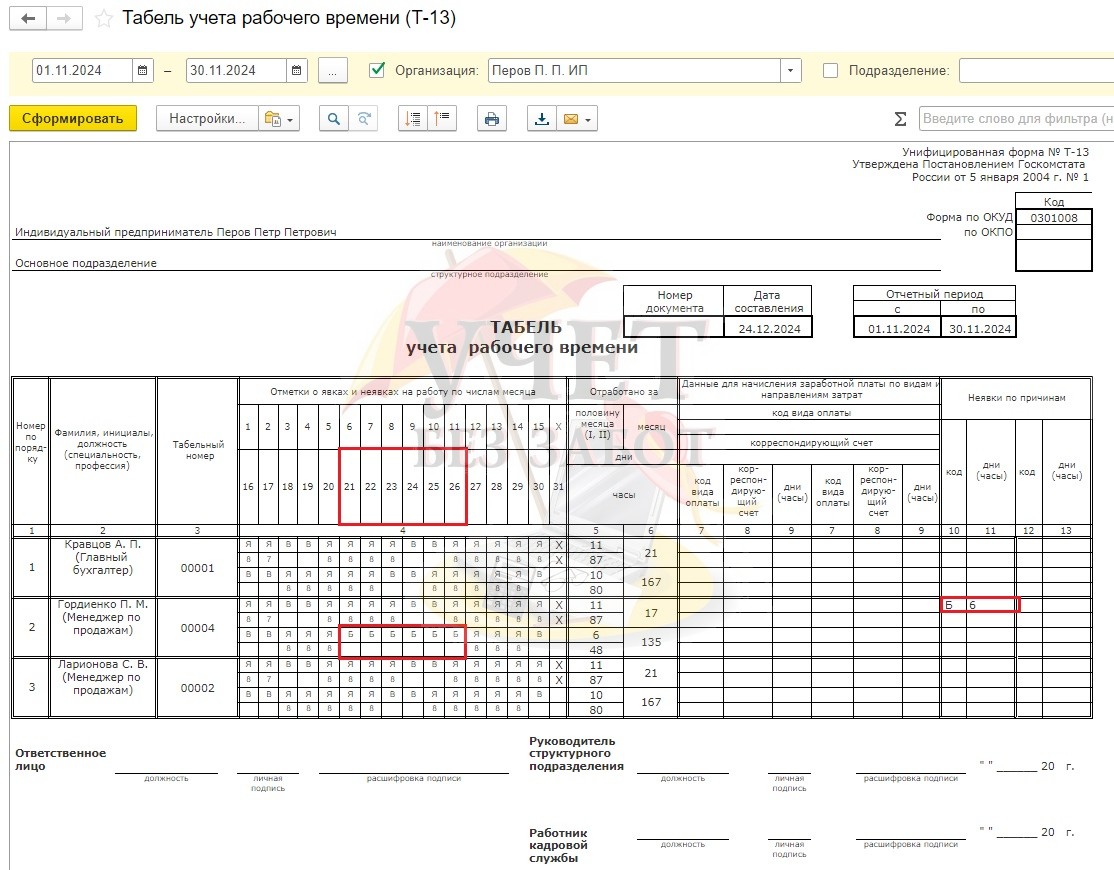Click the start date field 01.11.2024
The height and width of the screenshot is (870, 1114).
(82, 70)
